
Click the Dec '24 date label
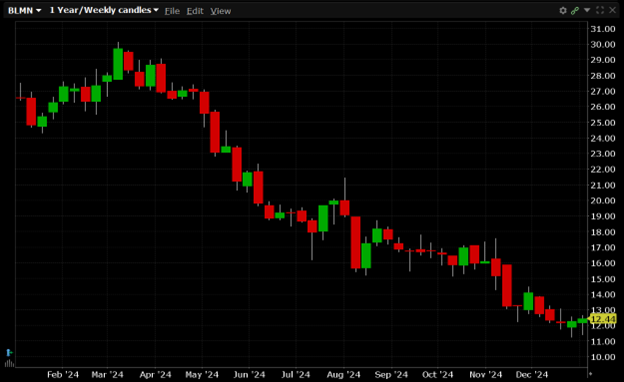click(x=532, y=375)
